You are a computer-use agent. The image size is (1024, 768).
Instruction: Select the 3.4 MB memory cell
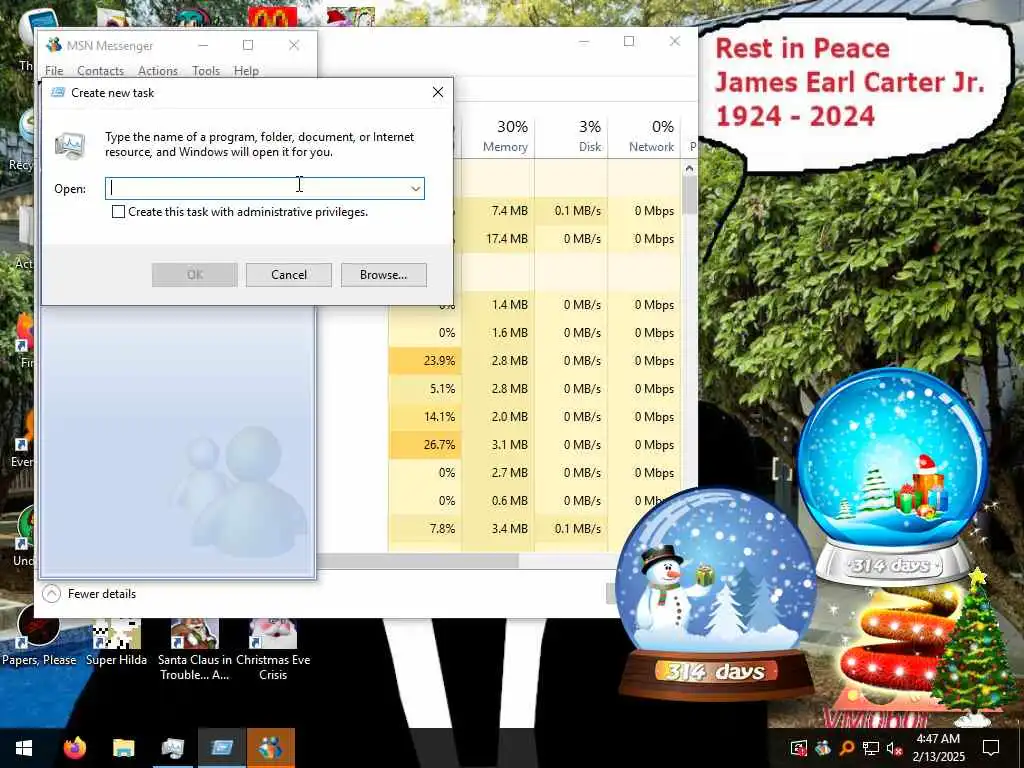tap(499, 528)
